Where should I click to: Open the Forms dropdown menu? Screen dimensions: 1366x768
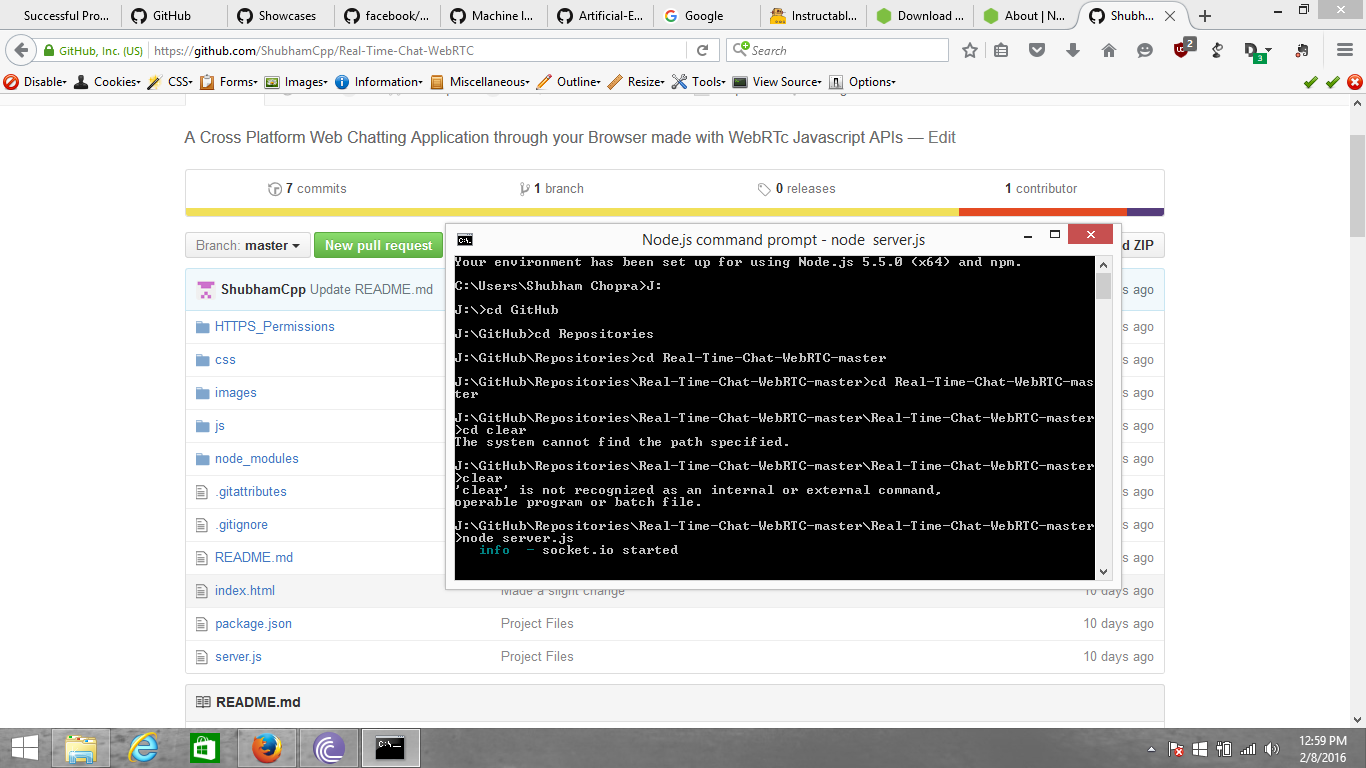[x=229, y=82]
